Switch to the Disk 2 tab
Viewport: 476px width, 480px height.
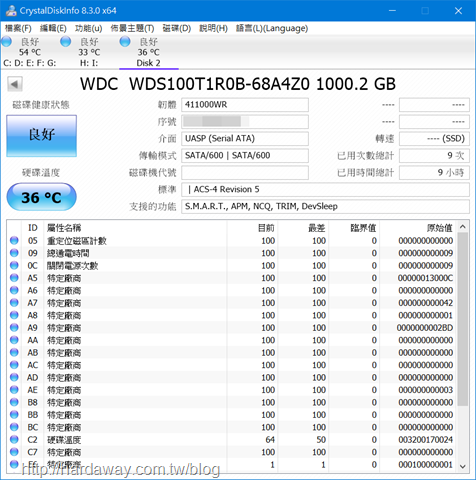point(149,52)
